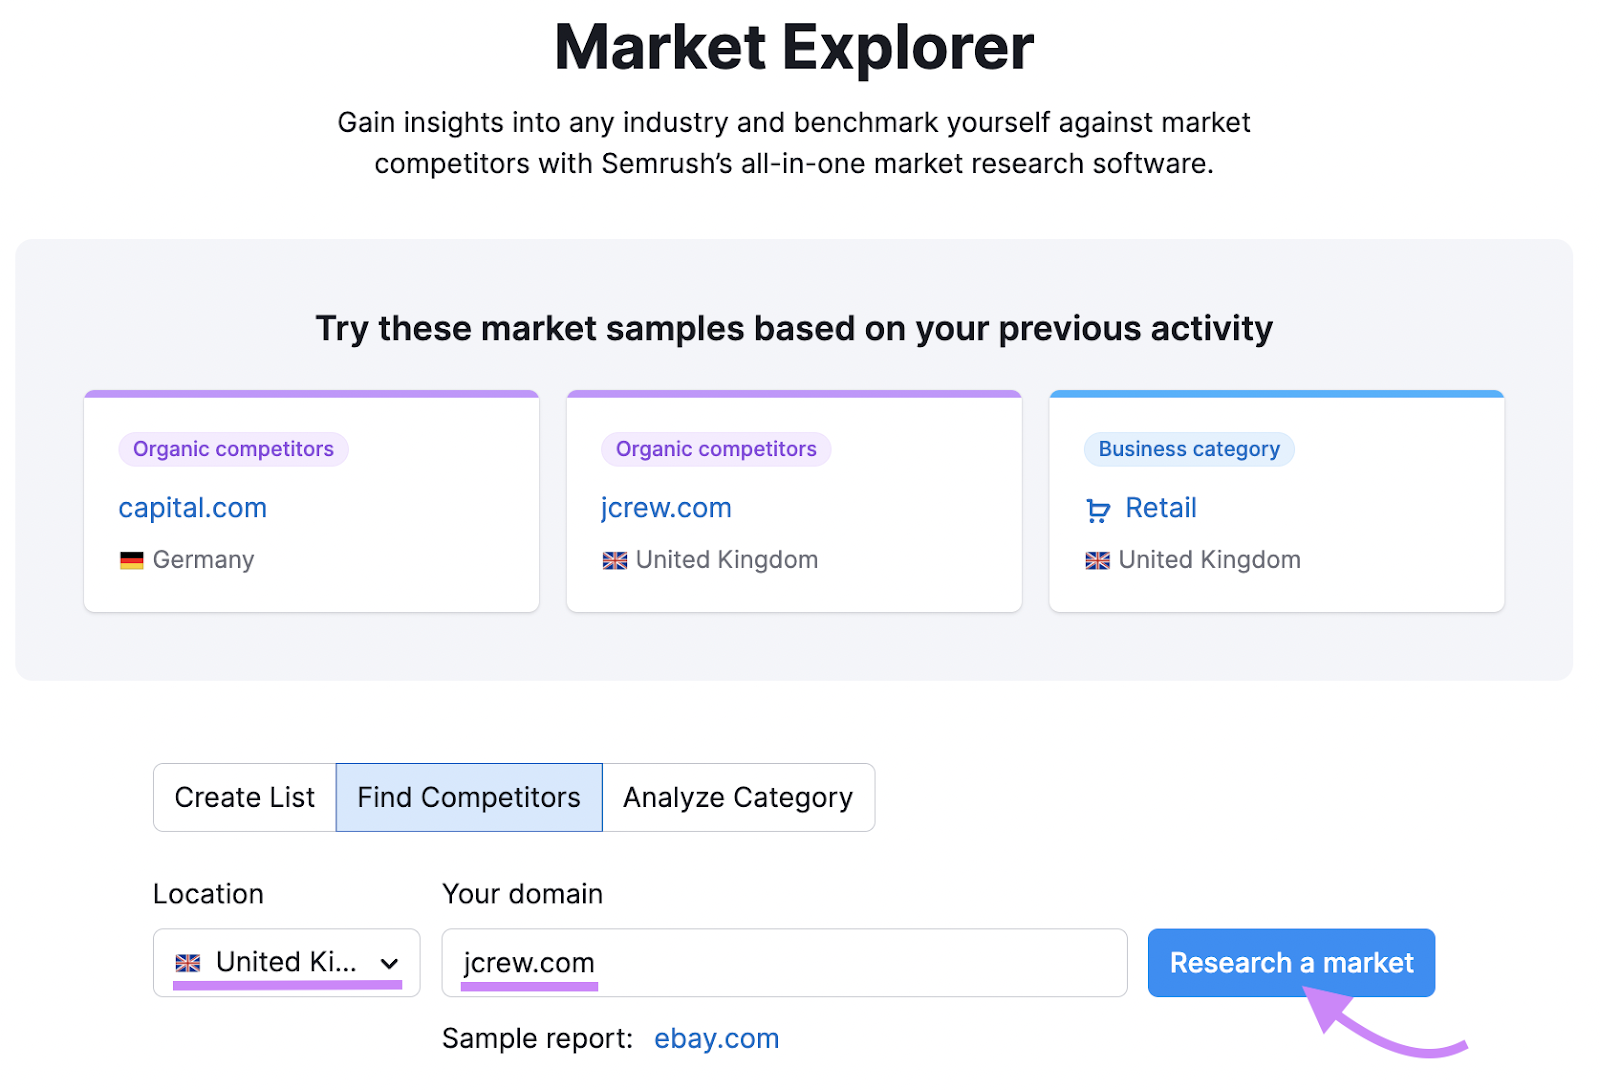Viewport: 1600px width, 1090px height.
Task: Click UK flag in Retail card
Action: pos(1097,561)
